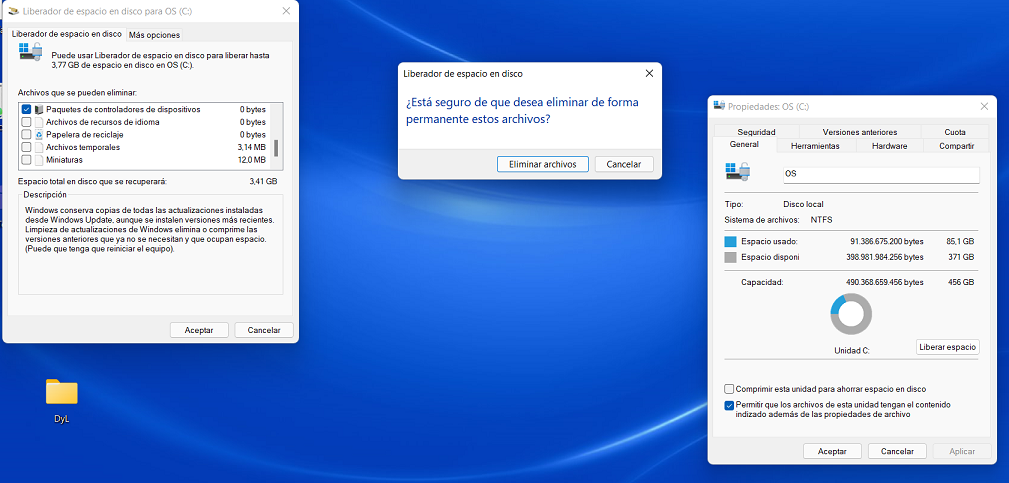Click Aceptar in the Propiedades window
The height and width of the screenshot is (483, 1009).
click(x=832, y=451)
